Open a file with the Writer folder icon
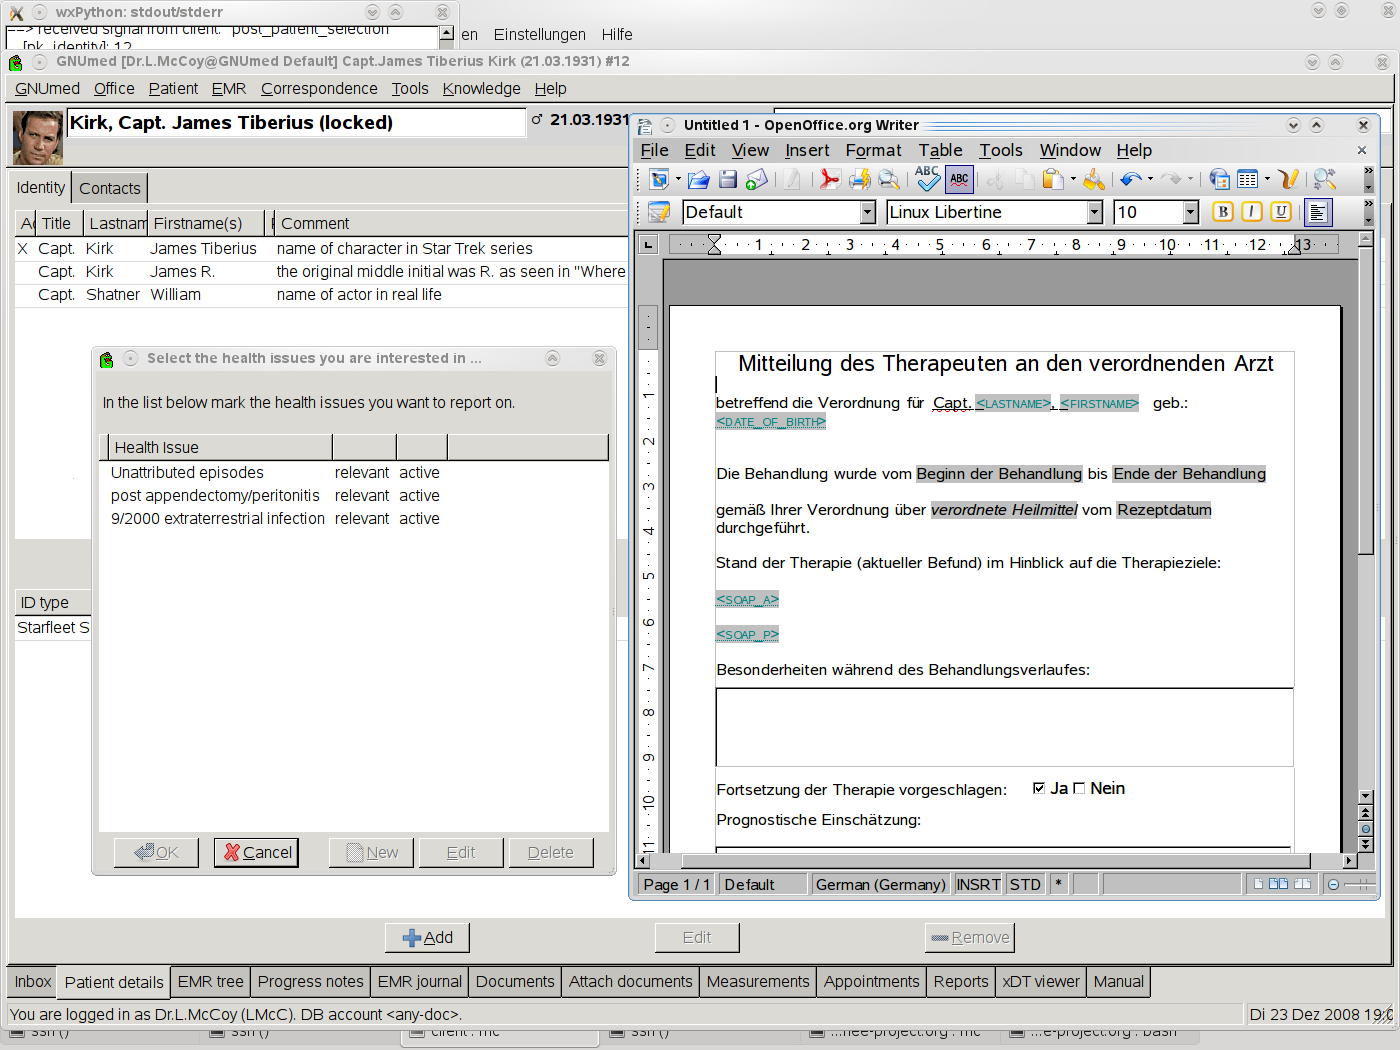The width and height of the screenshot is (1400, 1050). [x=698, y=179]
